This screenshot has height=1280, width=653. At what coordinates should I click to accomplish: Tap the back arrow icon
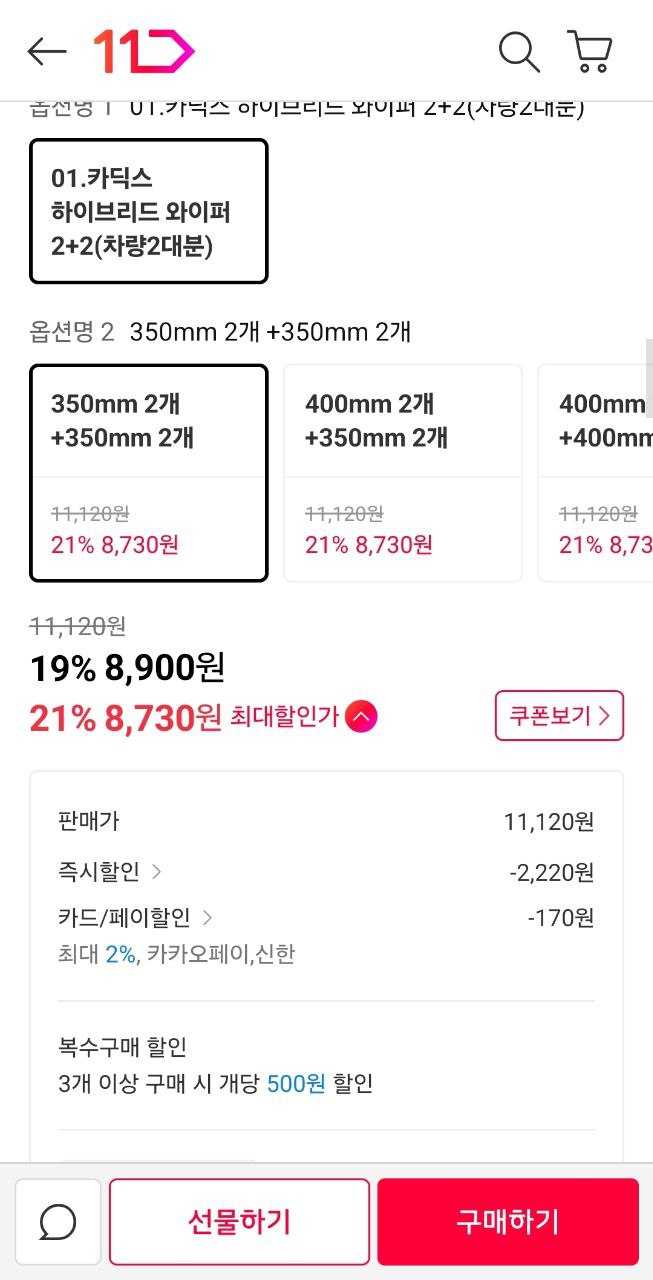tap(46, 52)
